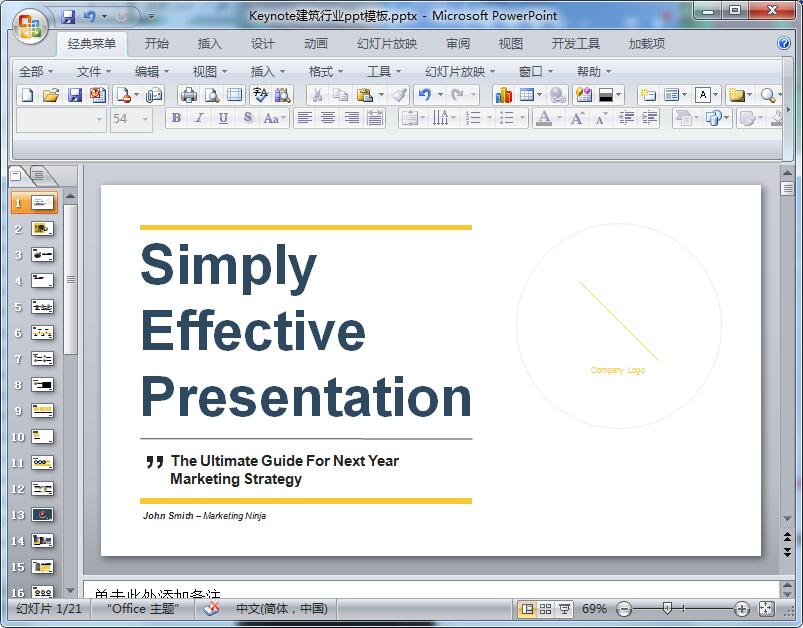Switch to slide sorter view
The height and width of the screenshot is (628, 803).
pyautogui.click(x=546, y=609)
